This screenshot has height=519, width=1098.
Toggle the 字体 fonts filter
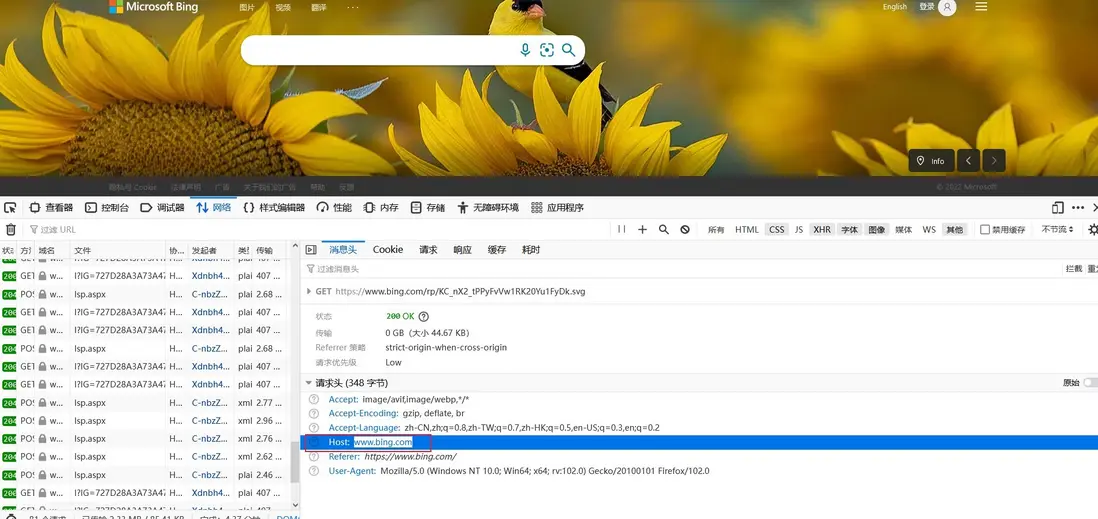click(849, 230)
